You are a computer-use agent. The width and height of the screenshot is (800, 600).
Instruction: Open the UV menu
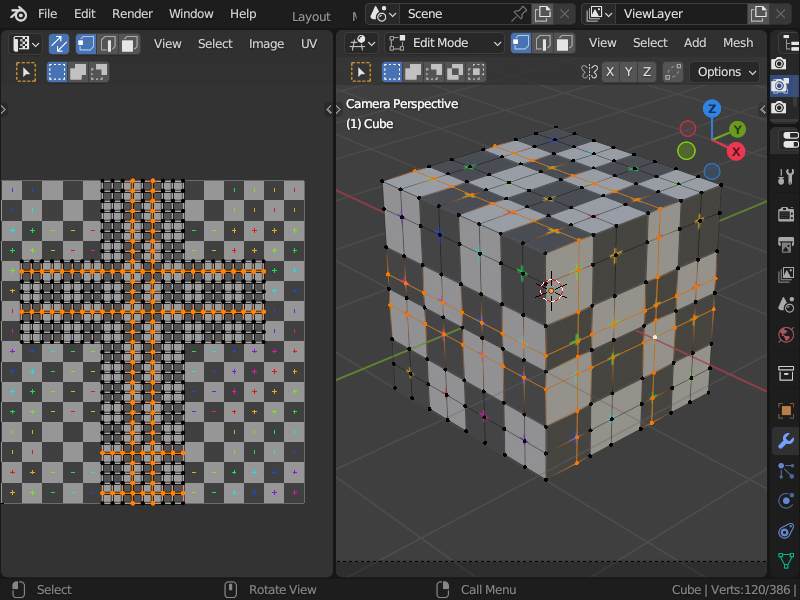(309, 44)
